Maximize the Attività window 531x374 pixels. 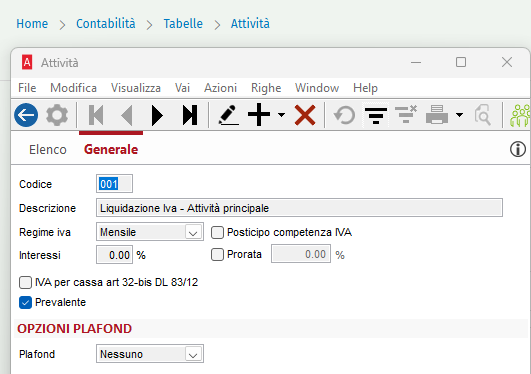coord(461,62)
